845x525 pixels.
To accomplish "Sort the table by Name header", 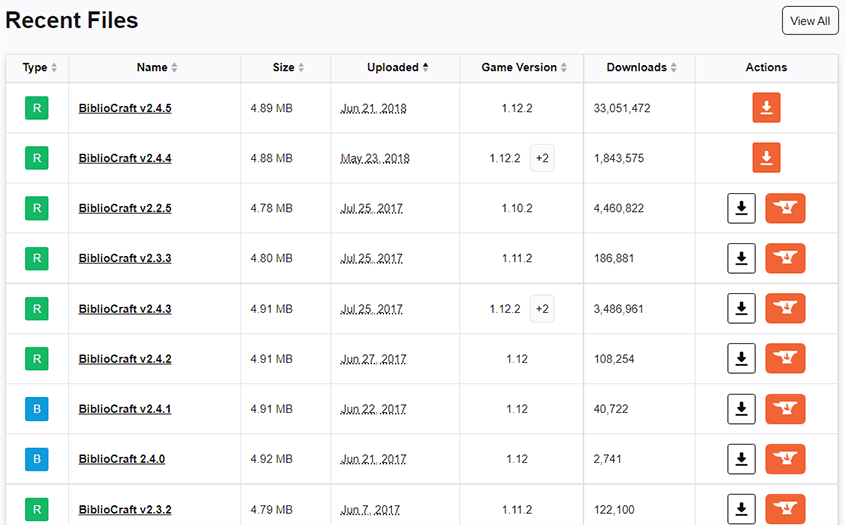I will [x=157, y=68].
